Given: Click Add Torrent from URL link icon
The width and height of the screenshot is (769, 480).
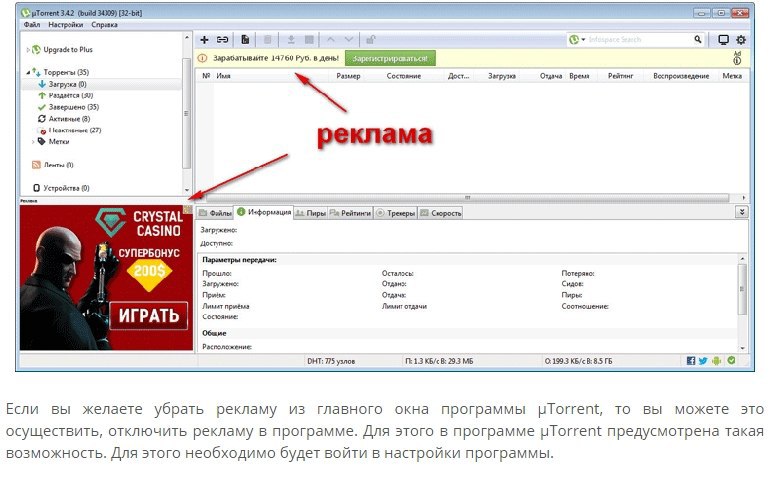Looking at the screenshot, I should tap(223, 40).
